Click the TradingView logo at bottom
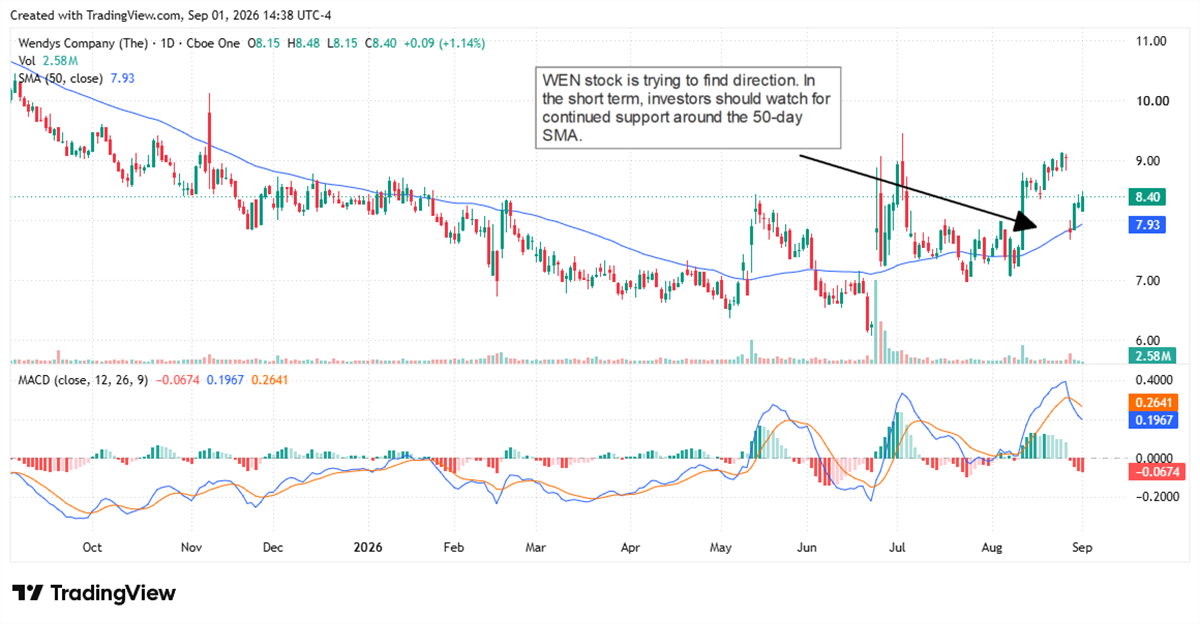 tap(93, 593)
